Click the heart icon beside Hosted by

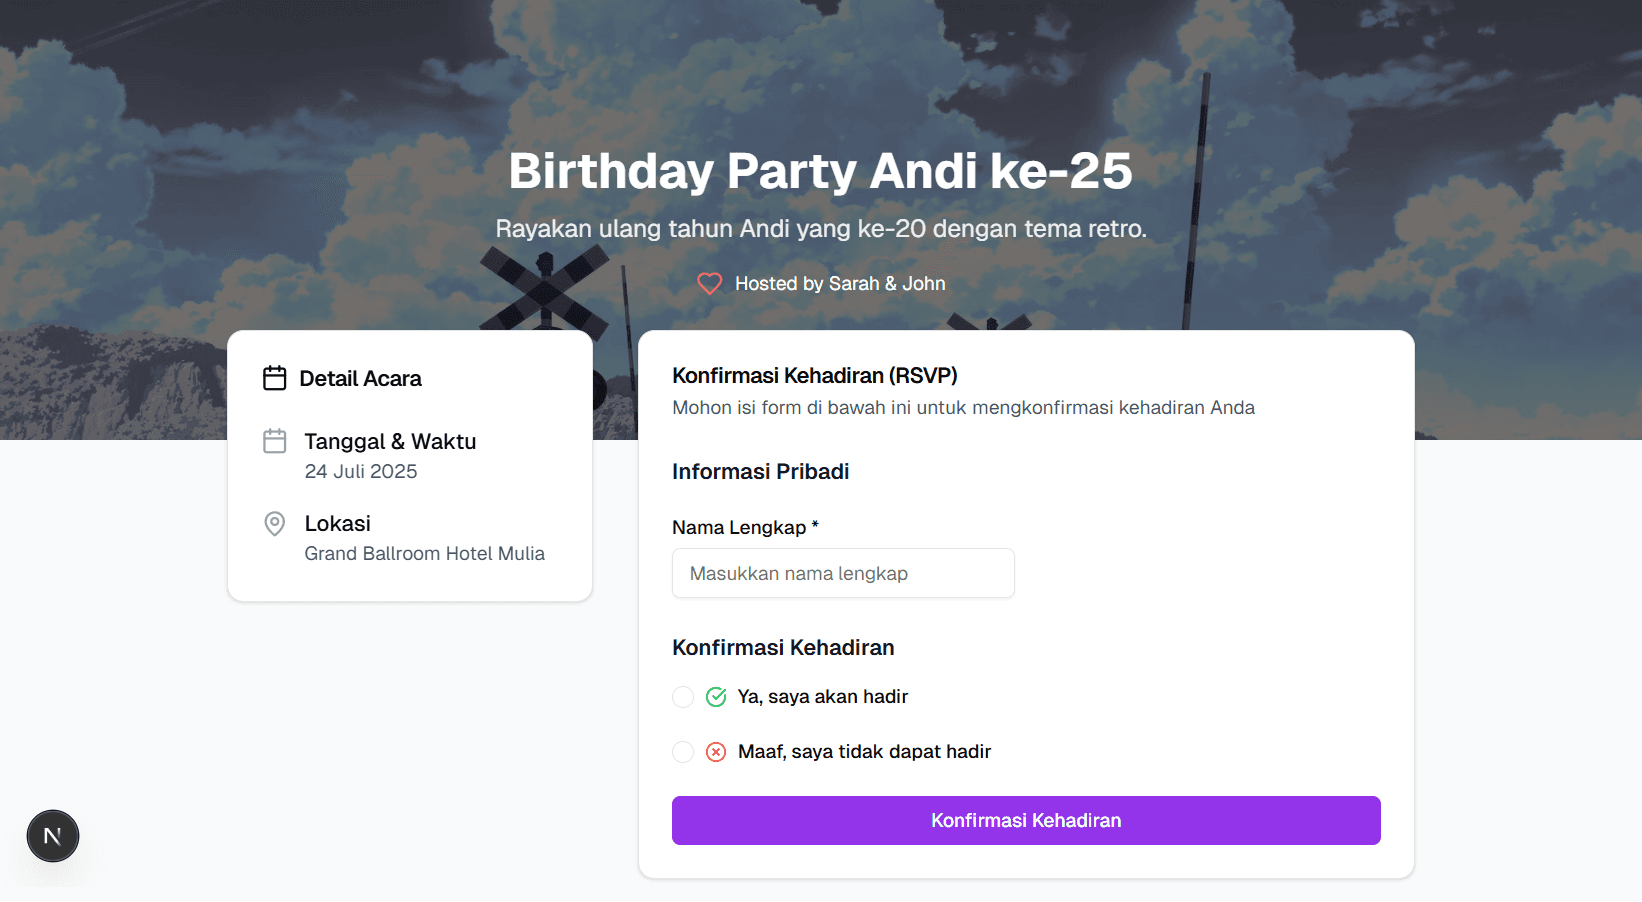pos(709,284)
